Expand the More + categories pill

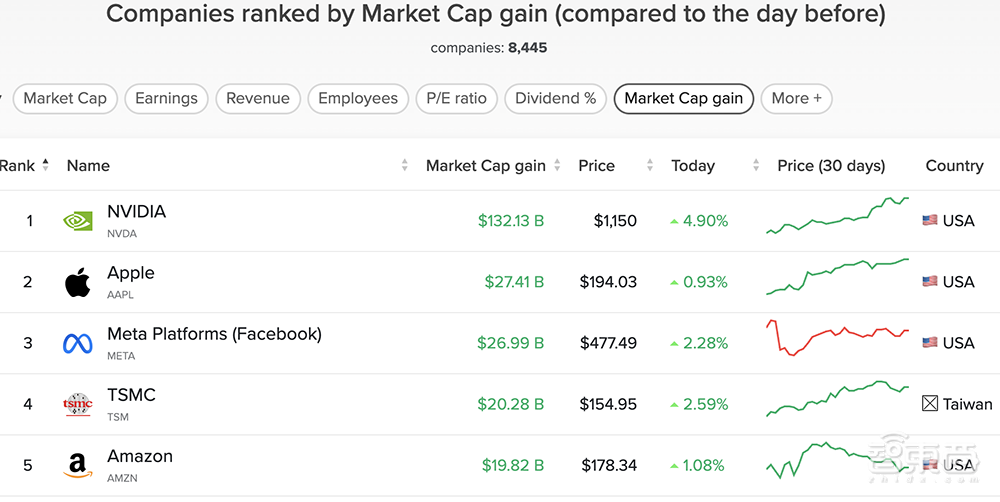(796, 98)
